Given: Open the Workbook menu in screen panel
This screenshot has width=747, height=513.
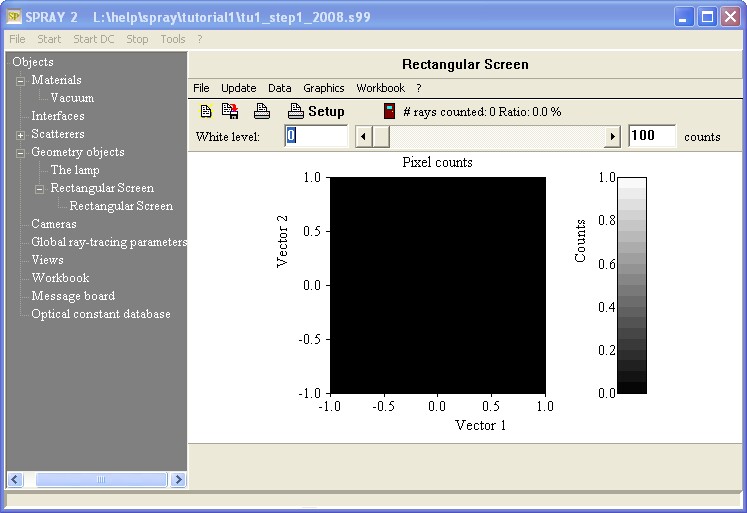Looking at the screenshot, I should coord(380,88).
